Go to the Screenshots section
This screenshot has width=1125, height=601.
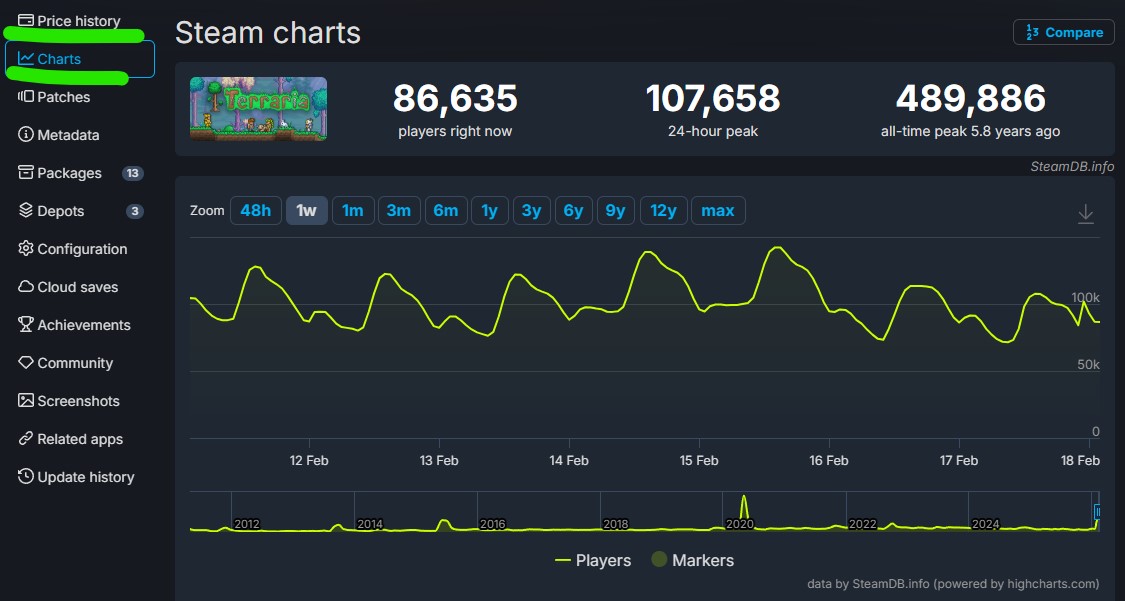78,401
